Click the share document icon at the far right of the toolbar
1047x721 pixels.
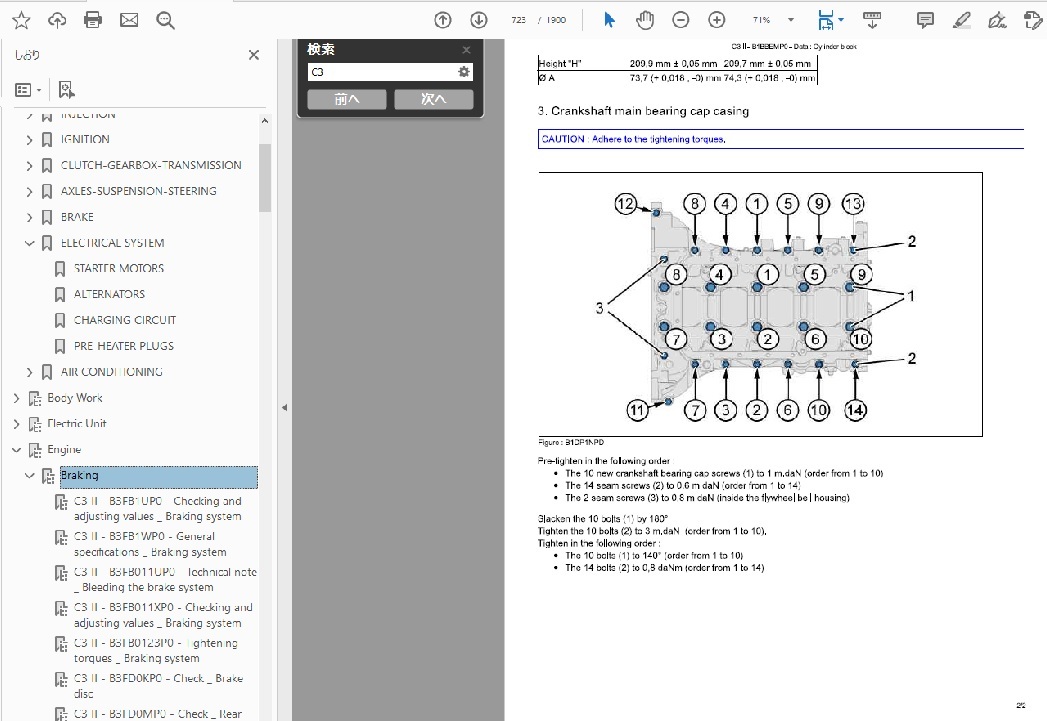tap(1033, 20)
